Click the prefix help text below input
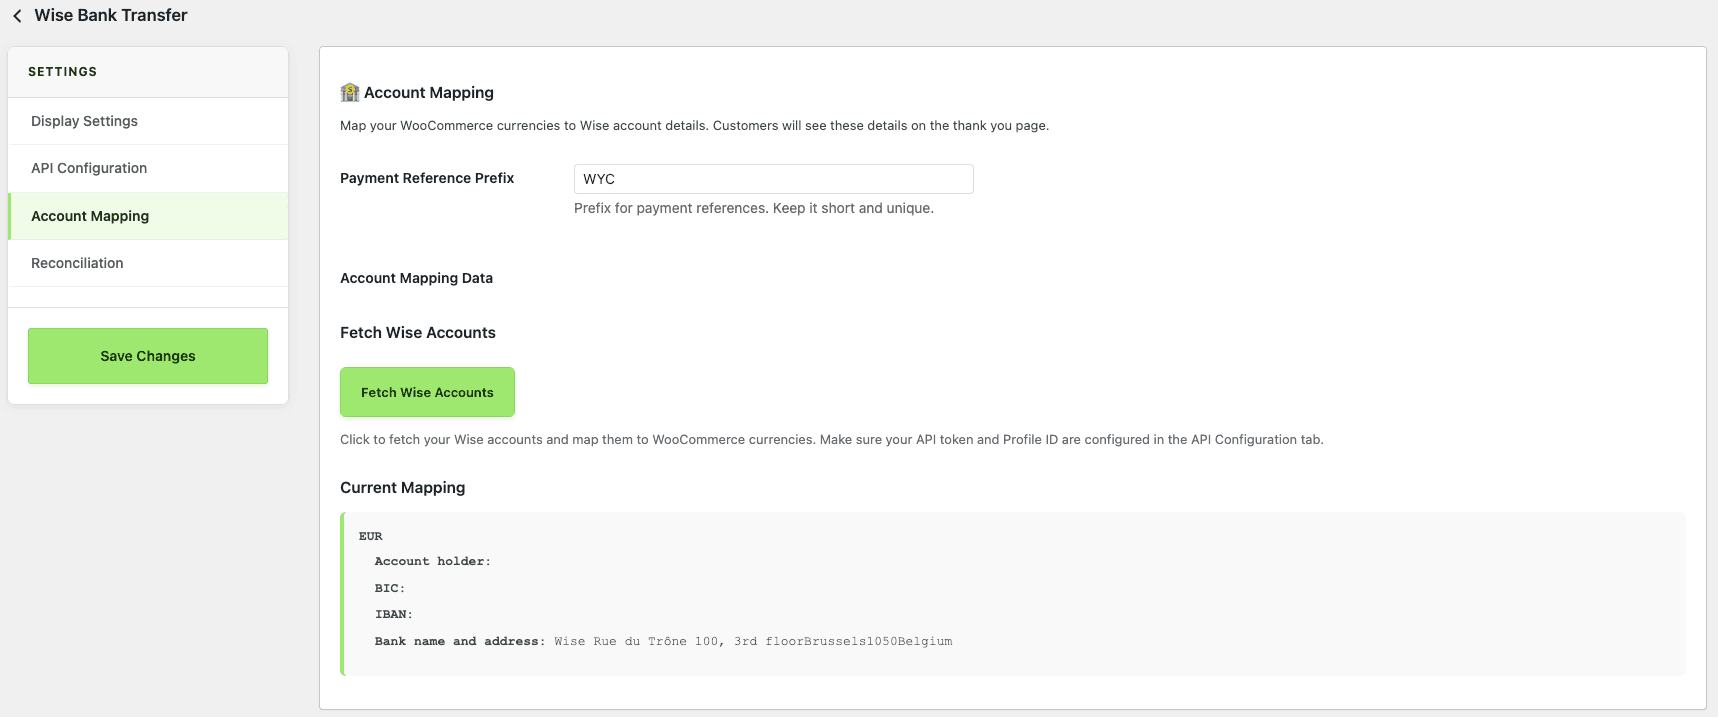The height and width of the screenshot is (717, 1718). (753, 208)
